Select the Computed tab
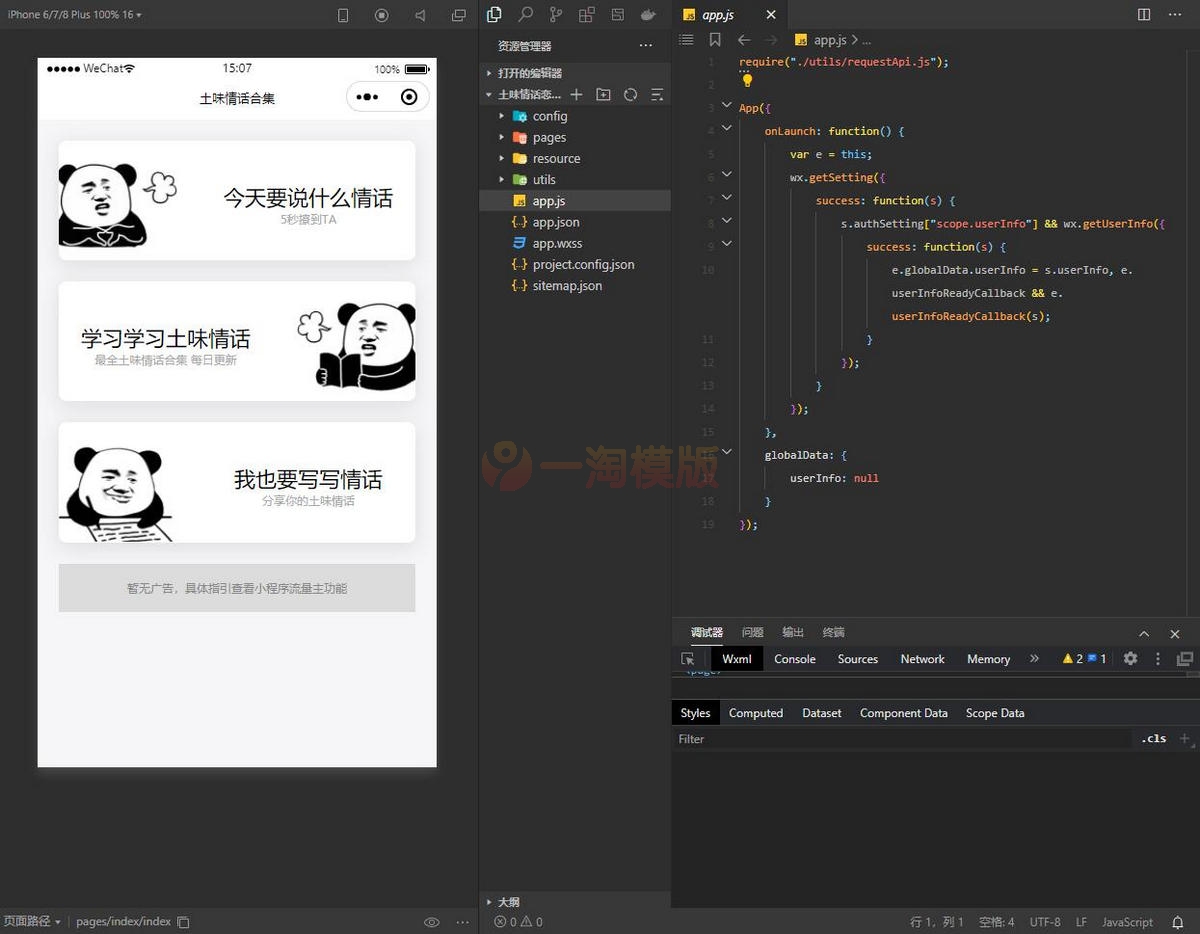This screenshot has height=934, width=1200. (755, 713)
